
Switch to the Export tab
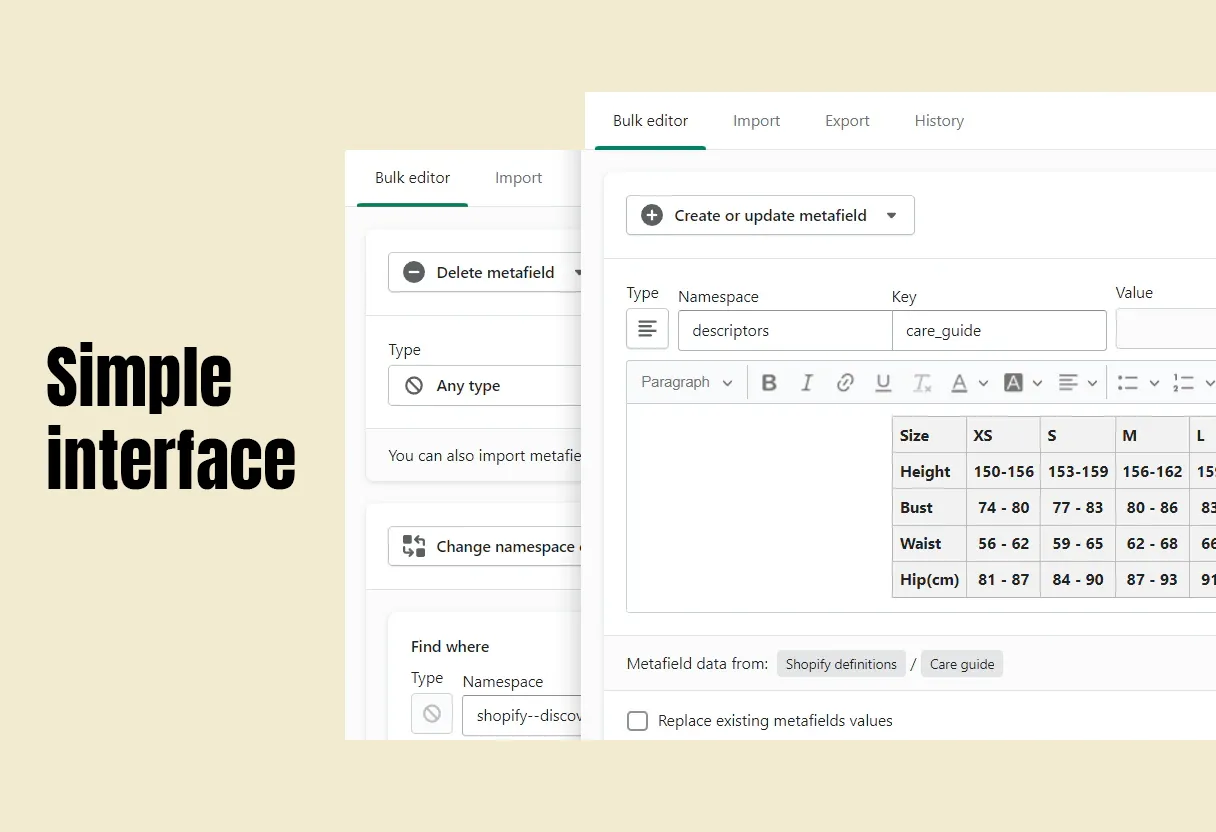(x=847, y=121)
